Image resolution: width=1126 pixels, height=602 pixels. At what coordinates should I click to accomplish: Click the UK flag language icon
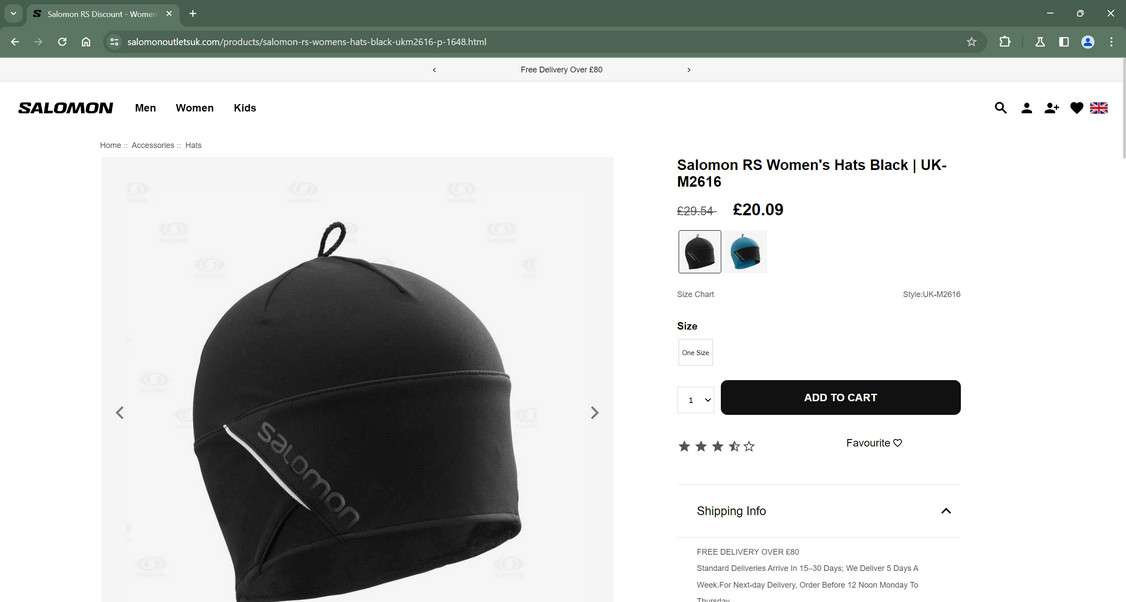1099,108
